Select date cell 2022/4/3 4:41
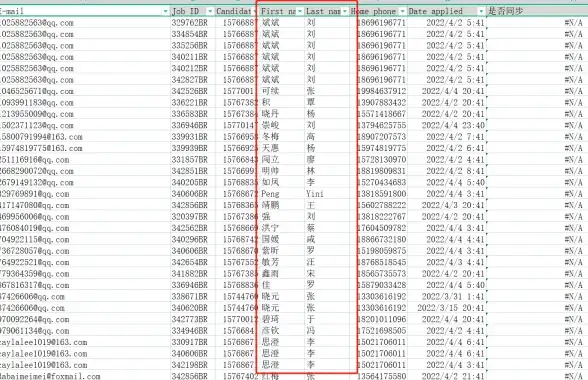The height and width of the screenshot is (380, 588). tap(455, 262)
